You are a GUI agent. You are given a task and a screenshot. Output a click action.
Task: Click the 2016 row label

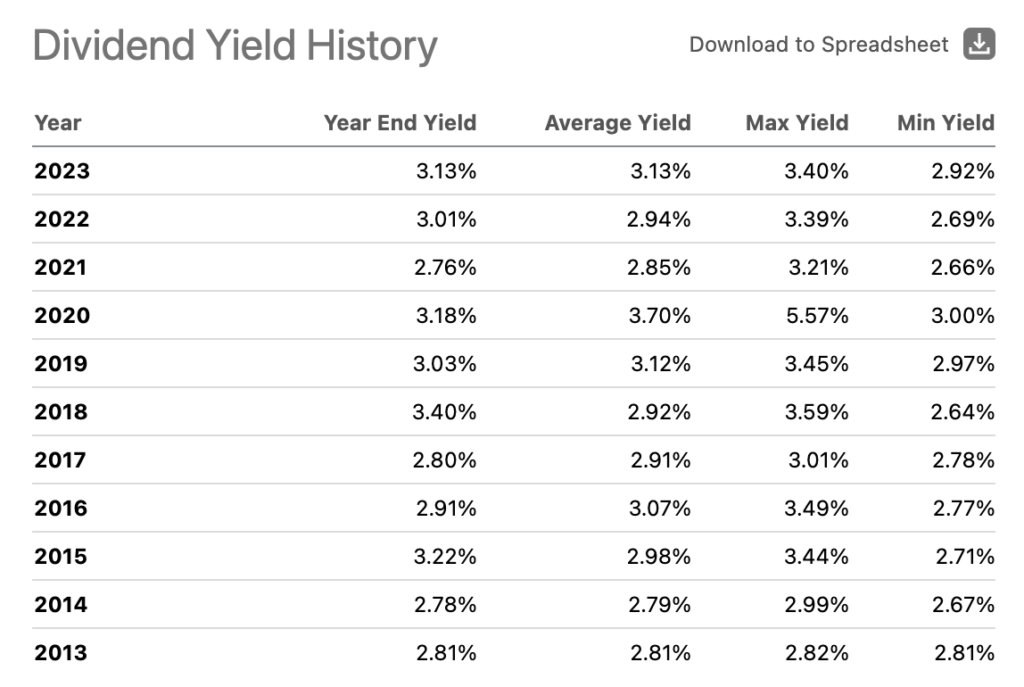tap(61, 508)
